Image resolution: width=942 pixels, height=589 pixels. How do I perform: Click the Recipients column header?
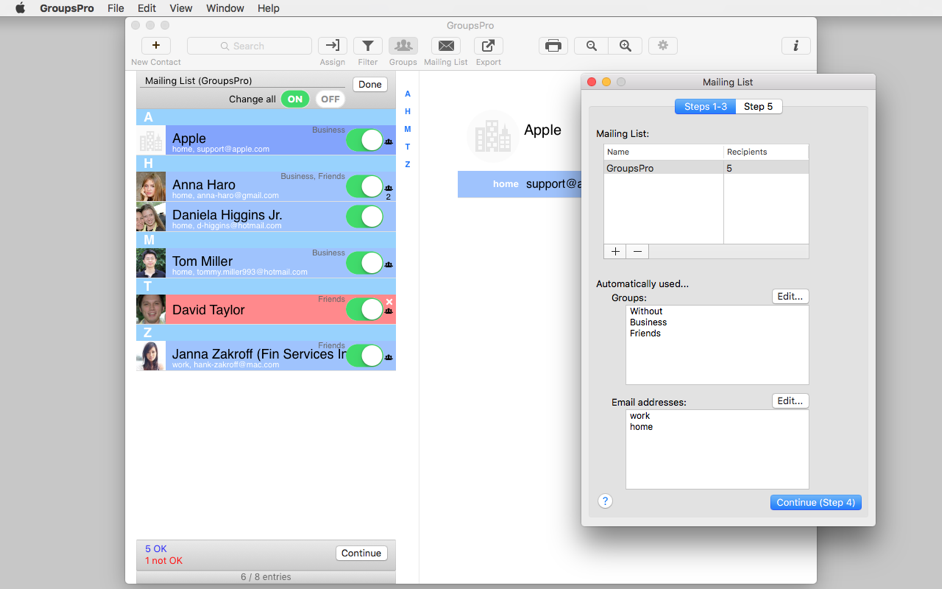(x=766, y=152)
